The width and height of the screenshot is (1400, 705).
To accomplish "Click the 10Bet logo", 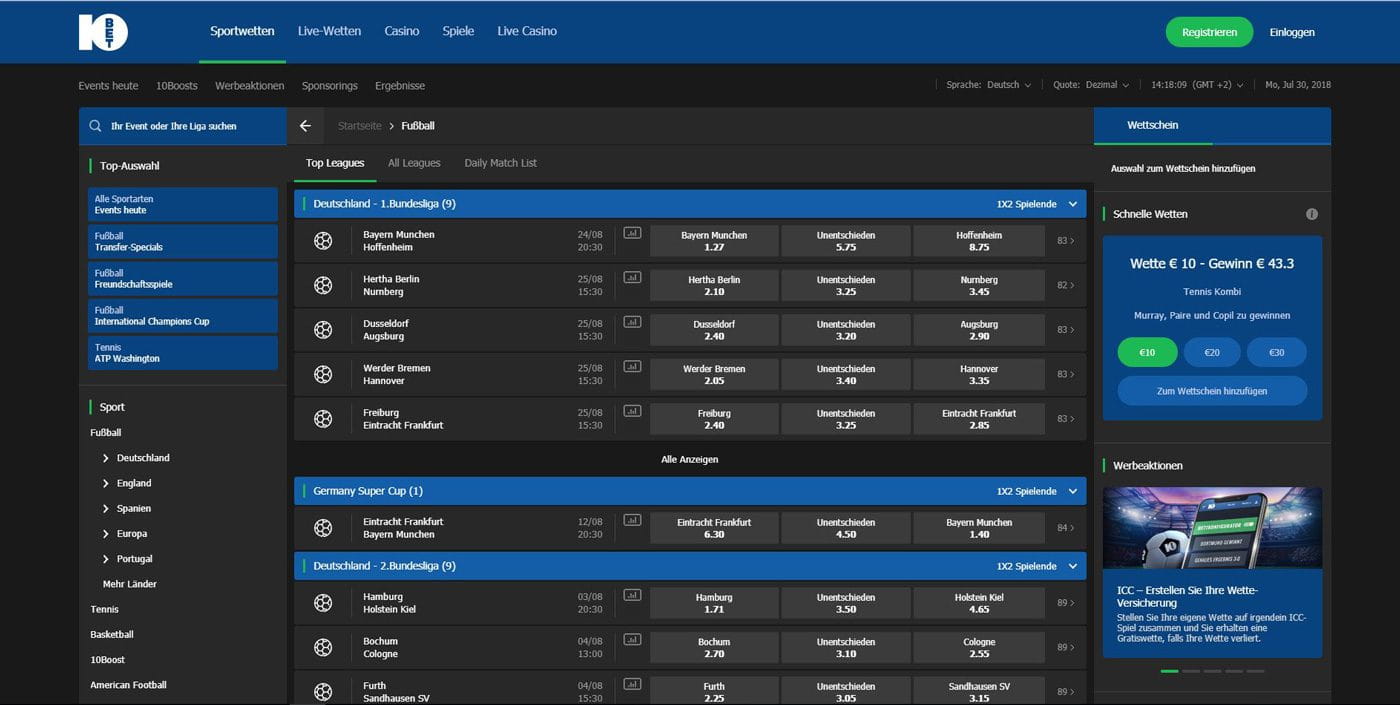I will 103,32.
